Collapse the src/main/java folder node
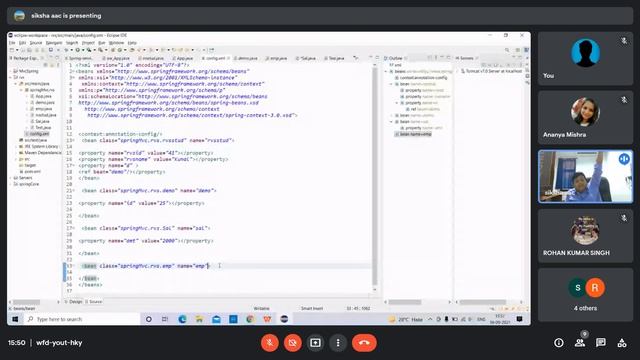 [16, 84]
